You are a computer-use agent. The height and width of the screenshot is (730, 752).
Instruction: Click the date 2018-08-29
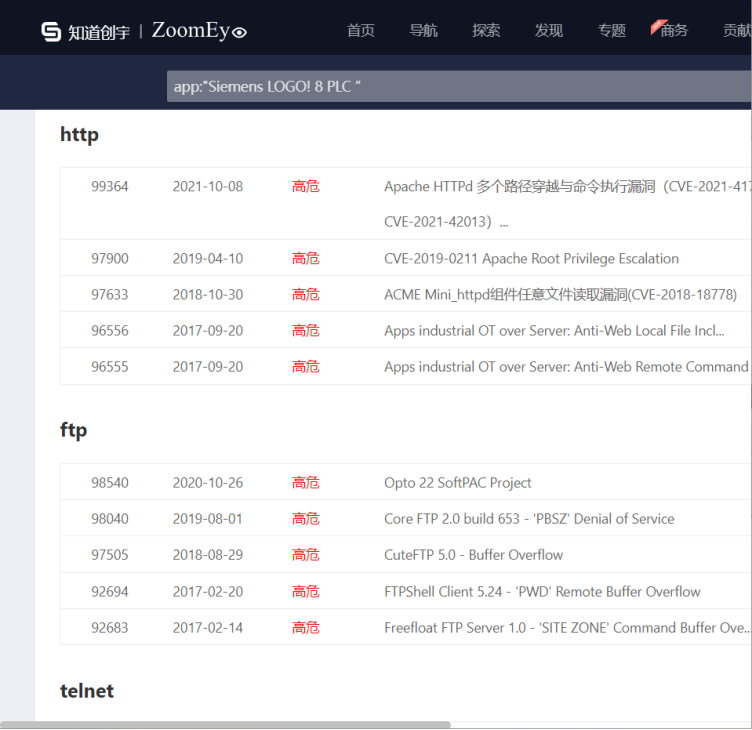click(208, 555)
